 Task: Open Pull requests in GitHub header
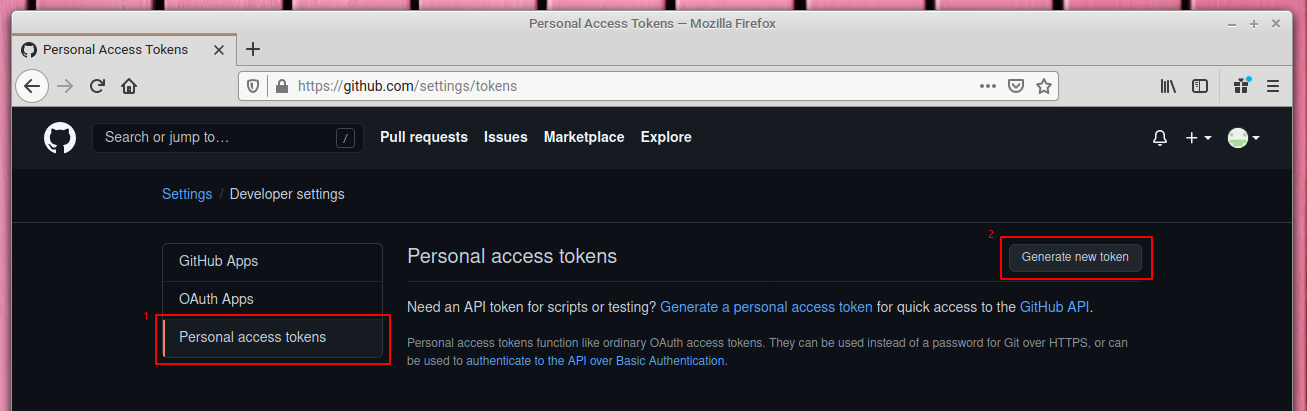tap(424, 137)
